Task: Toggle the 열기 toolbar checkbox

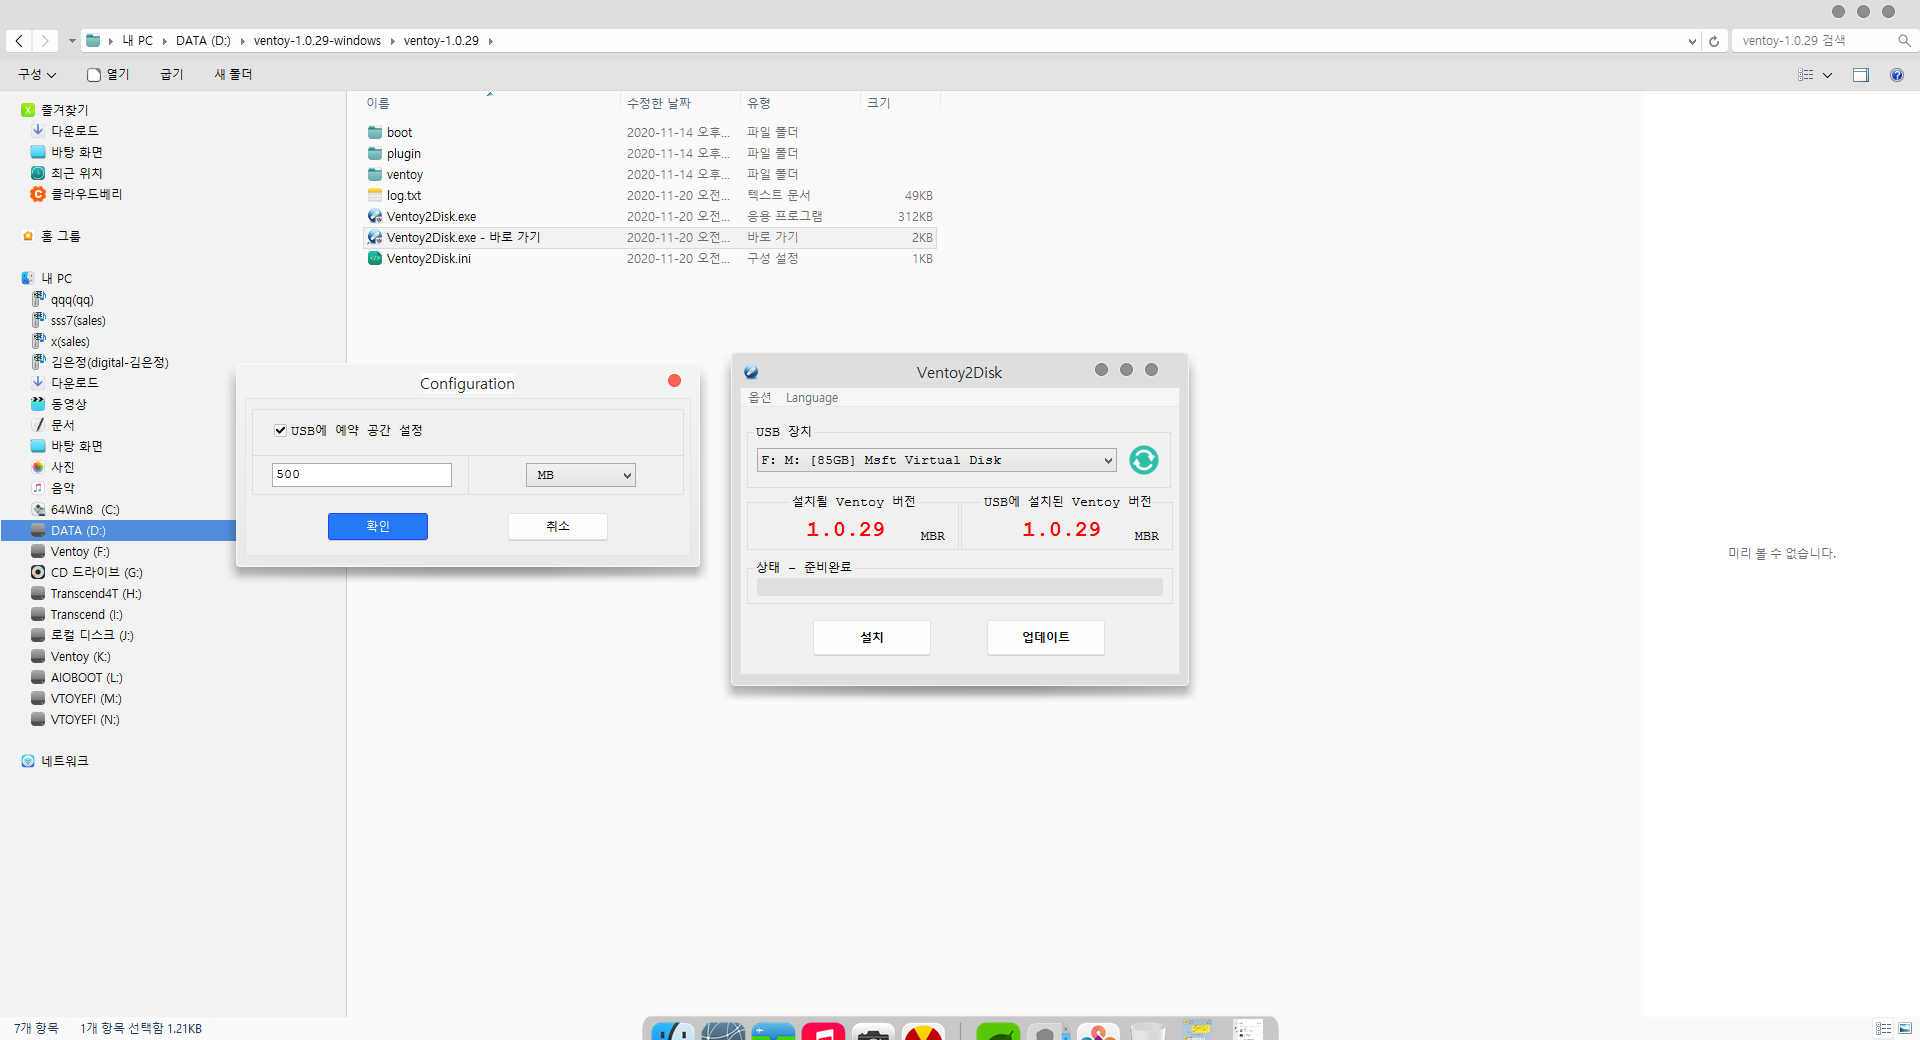Action: tap(94, 75)
